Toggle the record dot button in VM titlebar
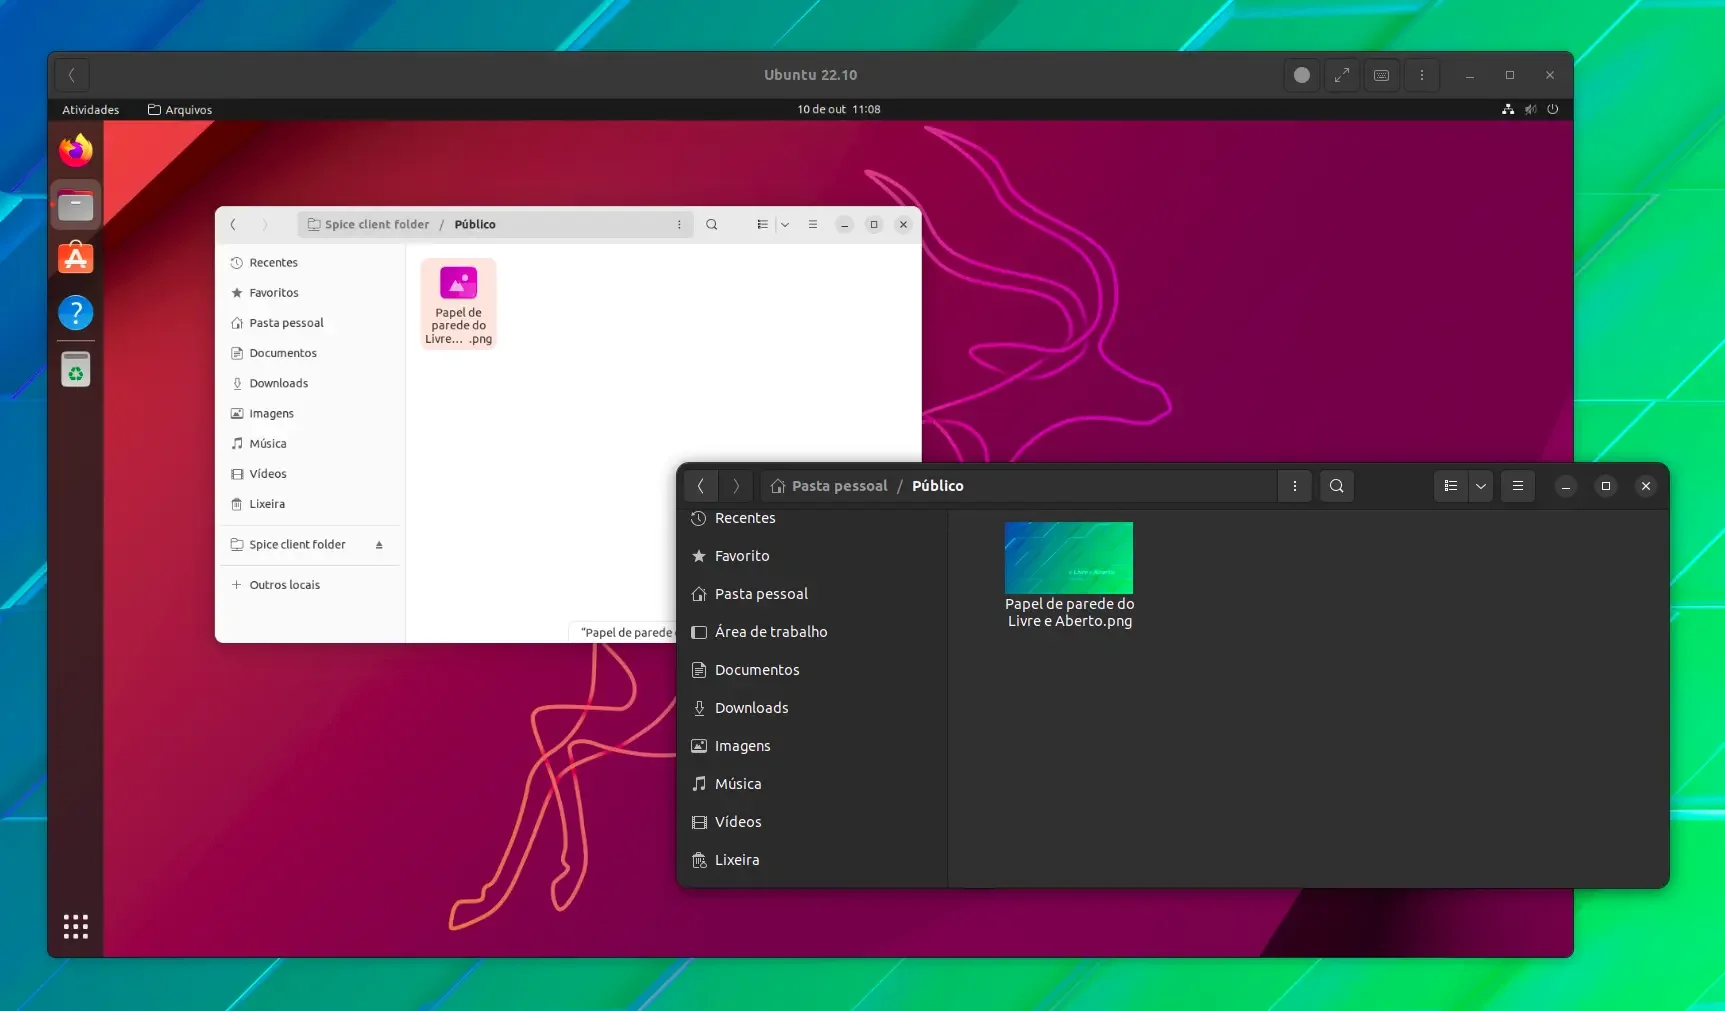The width and height of the screenshot is (1725, 1011). (x=1301, y=75)
